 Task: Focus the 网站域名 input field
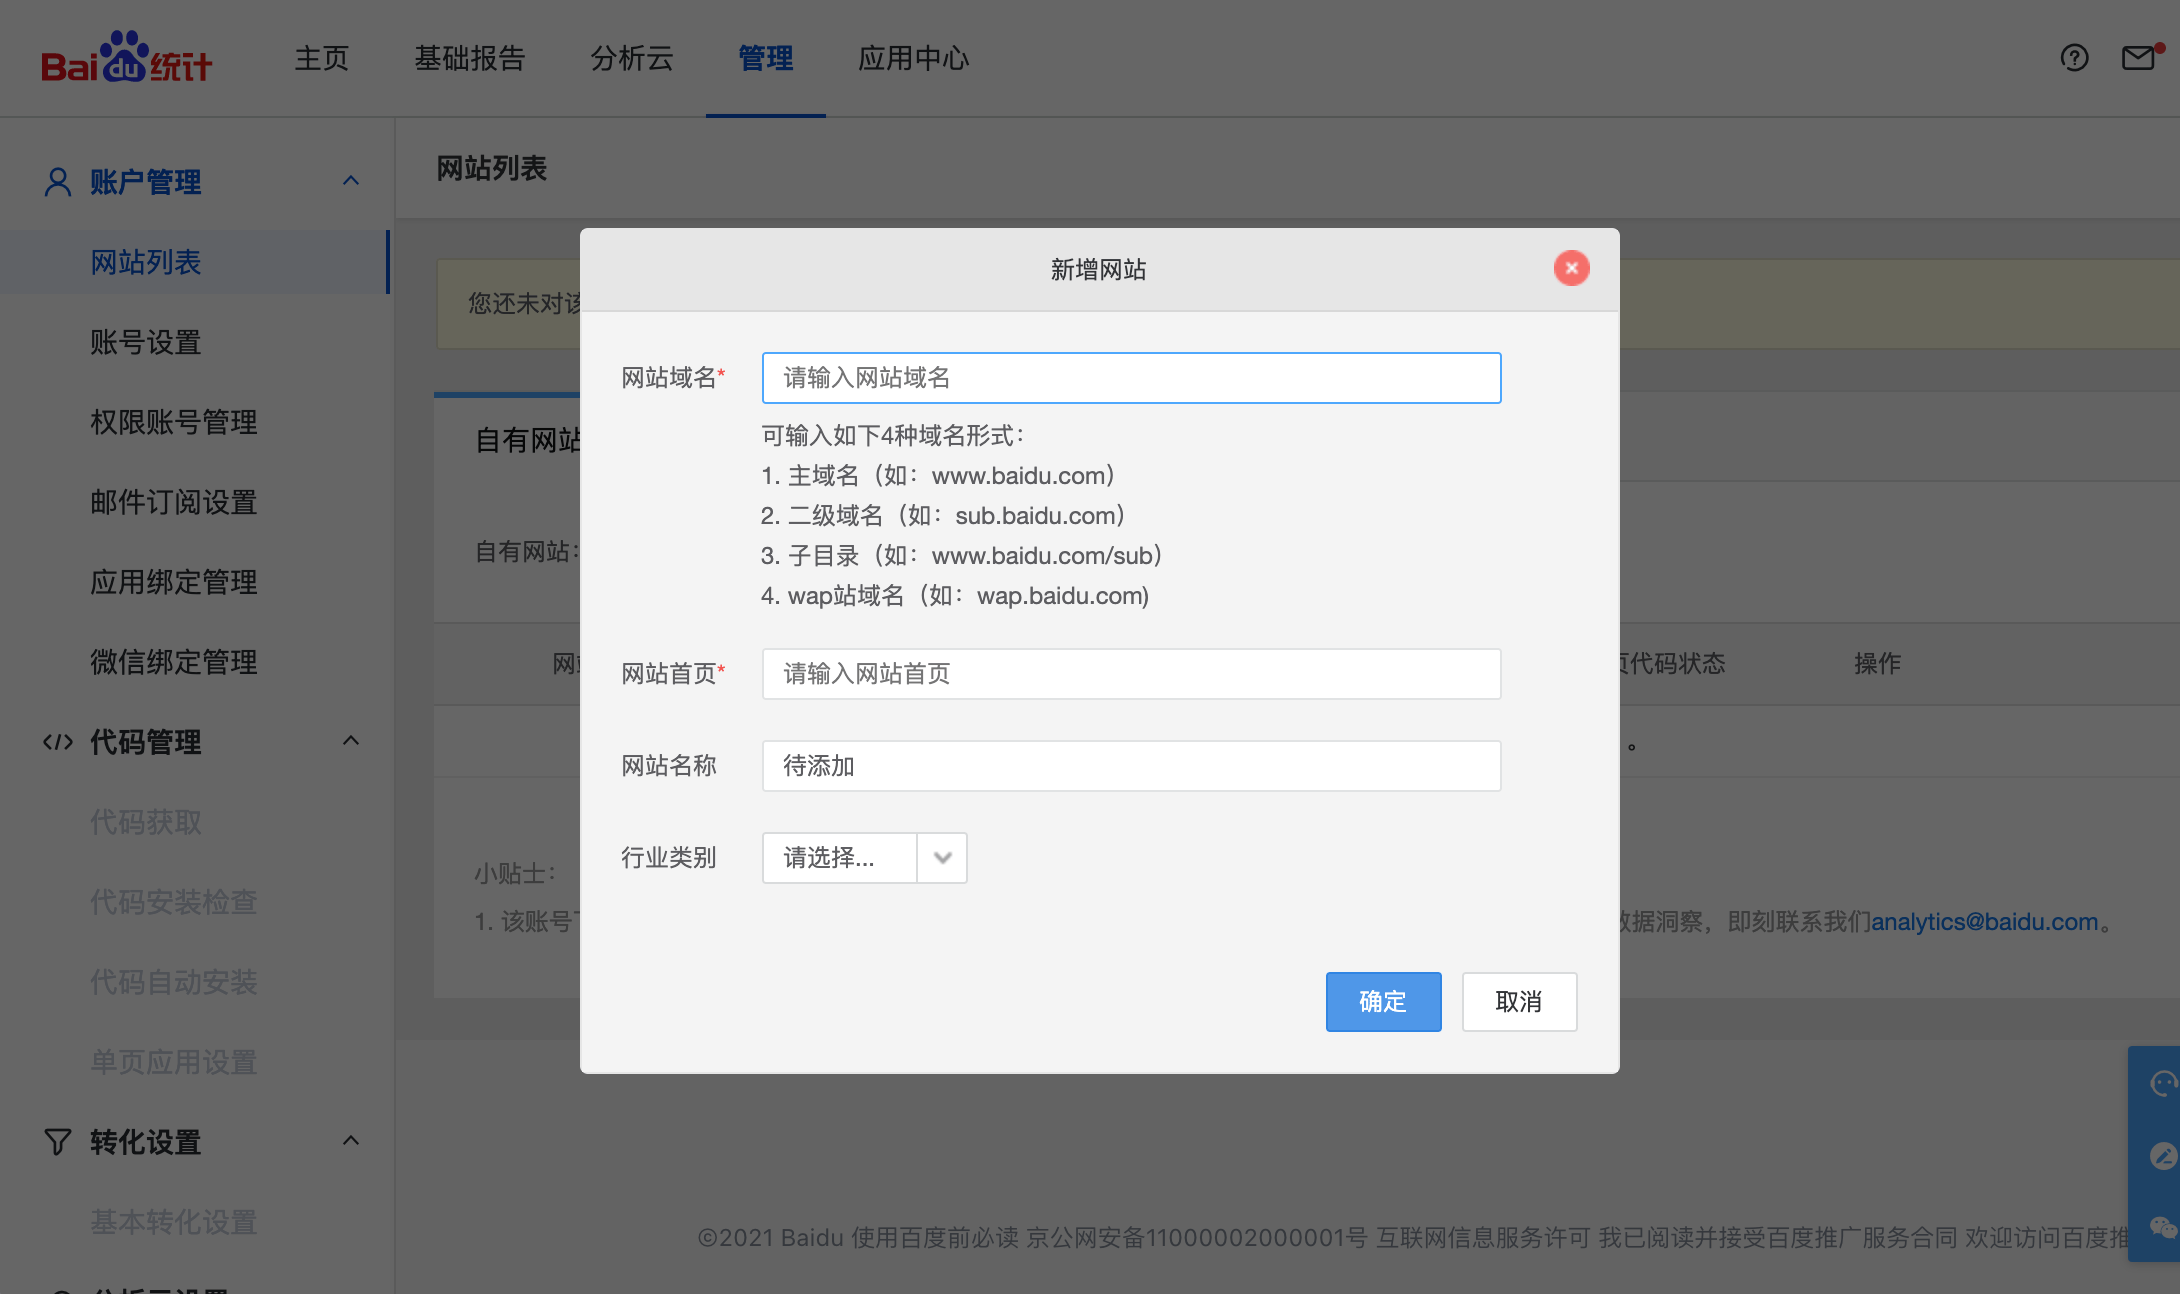[x=1131, y=378]
